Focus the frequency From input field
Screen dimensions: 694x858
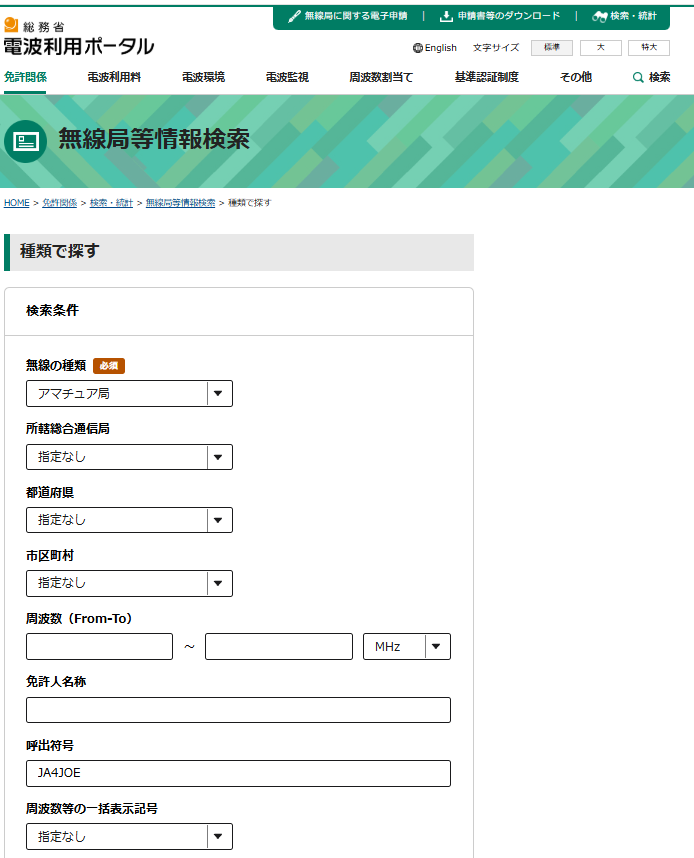coord(100,646)
